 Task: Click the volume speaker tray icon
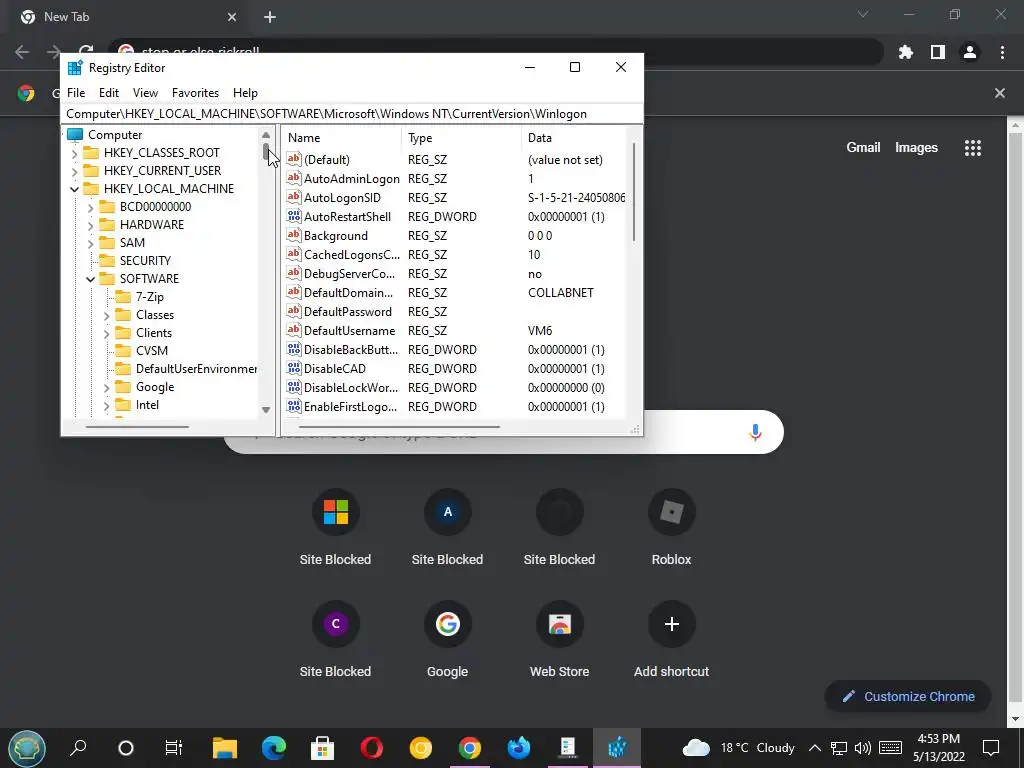pos(863,748)
